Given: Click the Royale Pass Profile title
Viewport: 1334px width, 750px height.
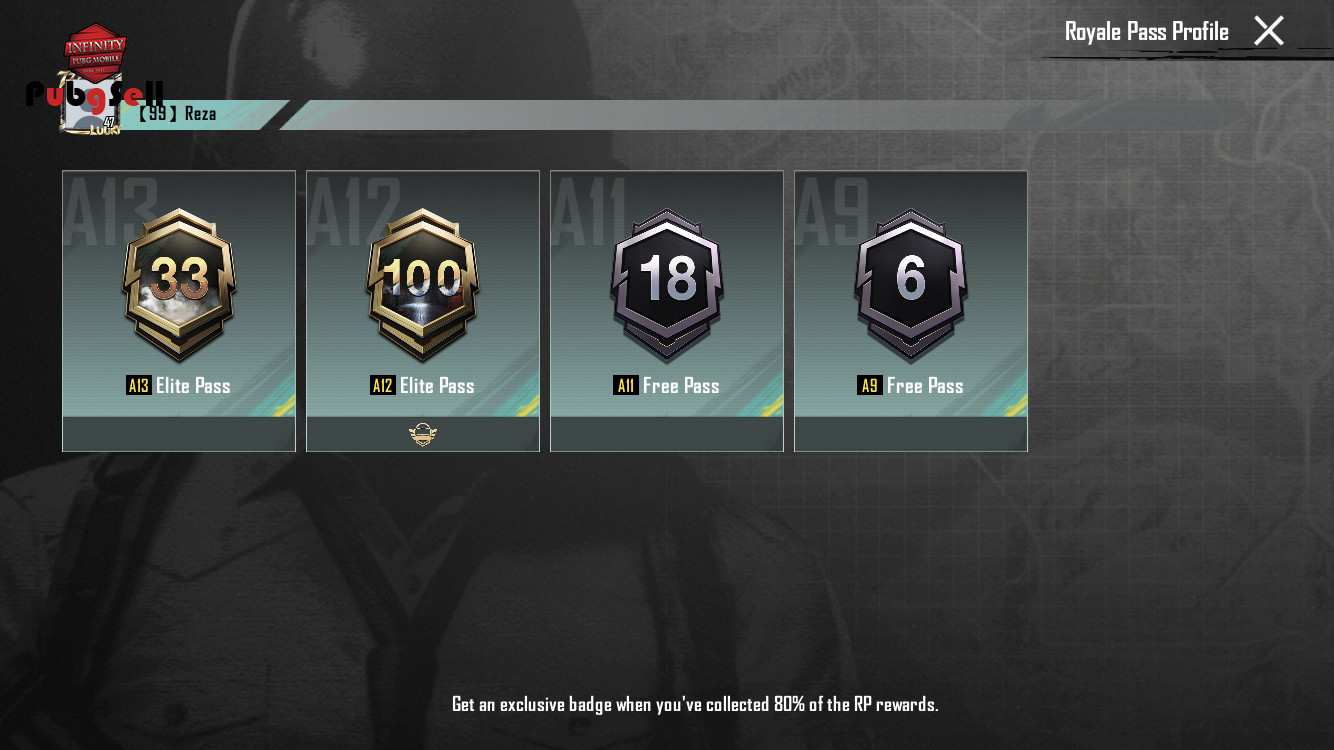Looking at the screenshot, I should 1146,31.
